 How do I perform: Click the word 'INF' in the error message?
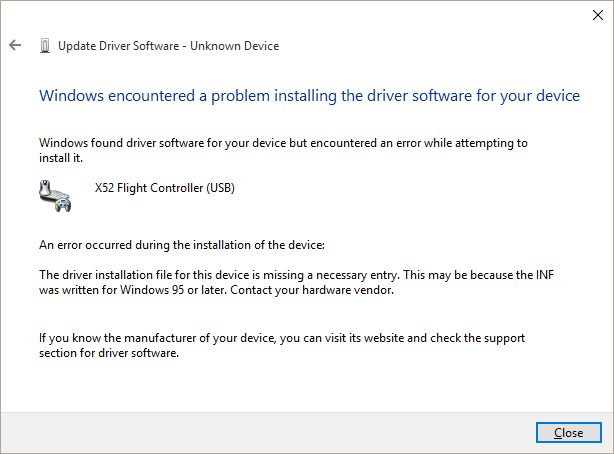coord(545,275)
